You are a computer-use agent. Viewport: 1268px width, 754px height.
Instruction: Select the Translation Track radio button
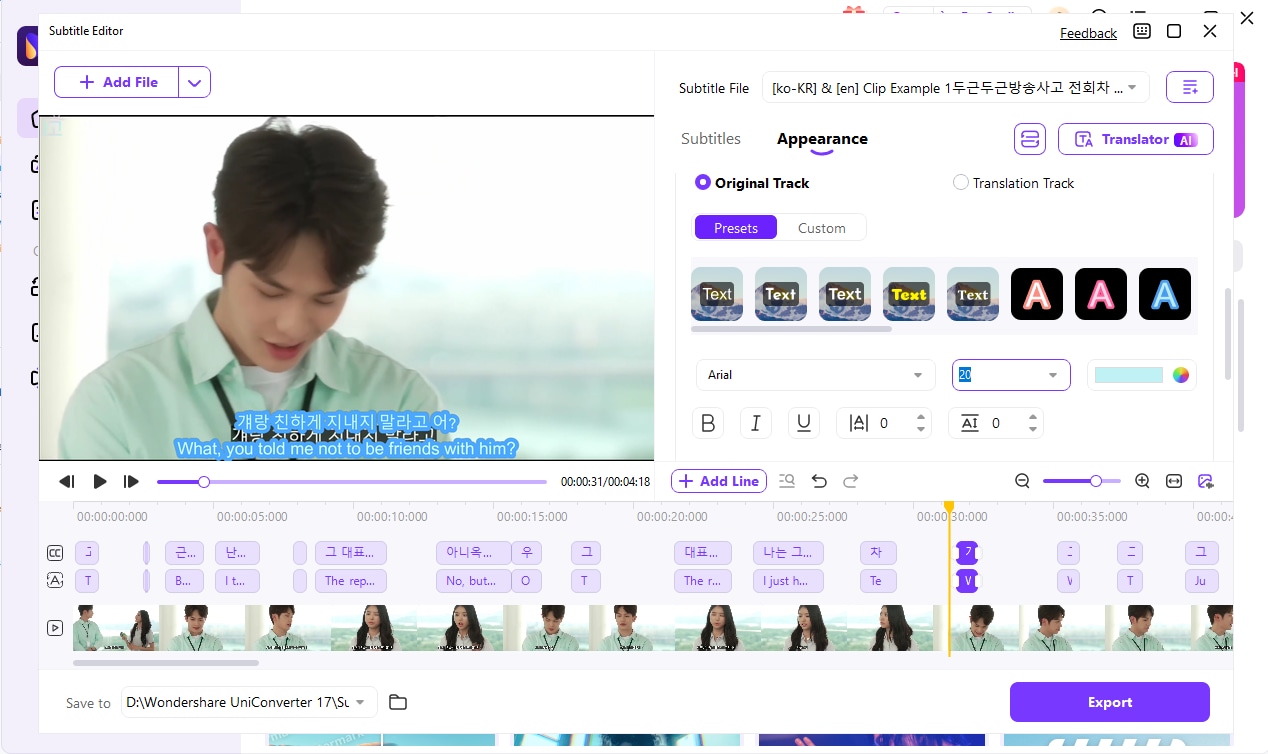[961, 182]
